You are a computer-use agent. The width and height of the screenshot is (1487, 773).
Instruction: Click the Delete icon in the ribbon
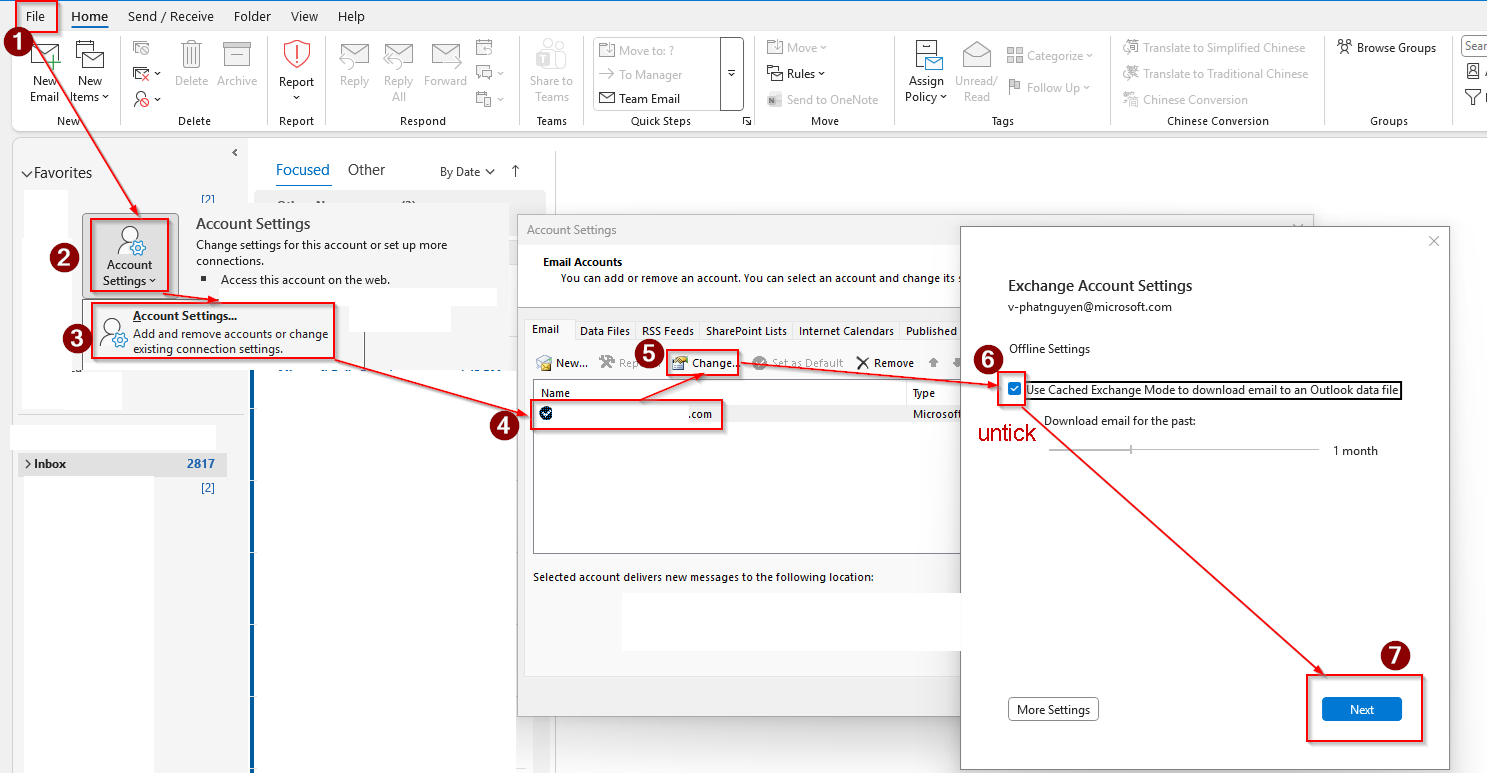(x=191, y=66)
